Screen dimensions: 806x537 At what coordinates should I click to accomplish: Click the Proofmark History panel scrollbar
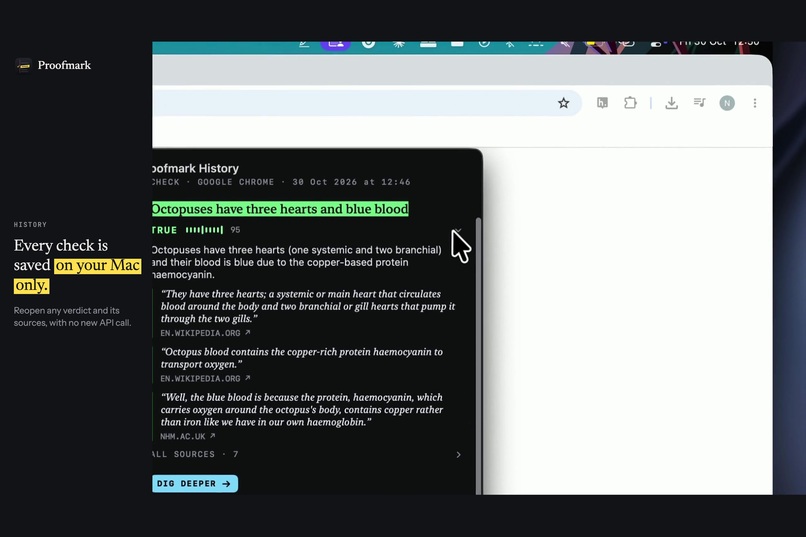tap(479, 355)
